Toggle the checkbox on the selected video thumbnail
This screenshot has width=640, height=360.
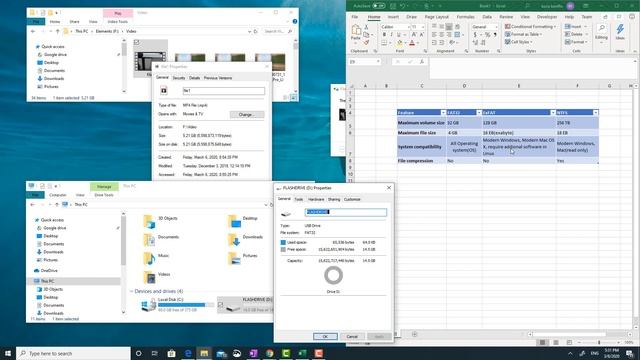pyautogui.click(x=137, y=42)
